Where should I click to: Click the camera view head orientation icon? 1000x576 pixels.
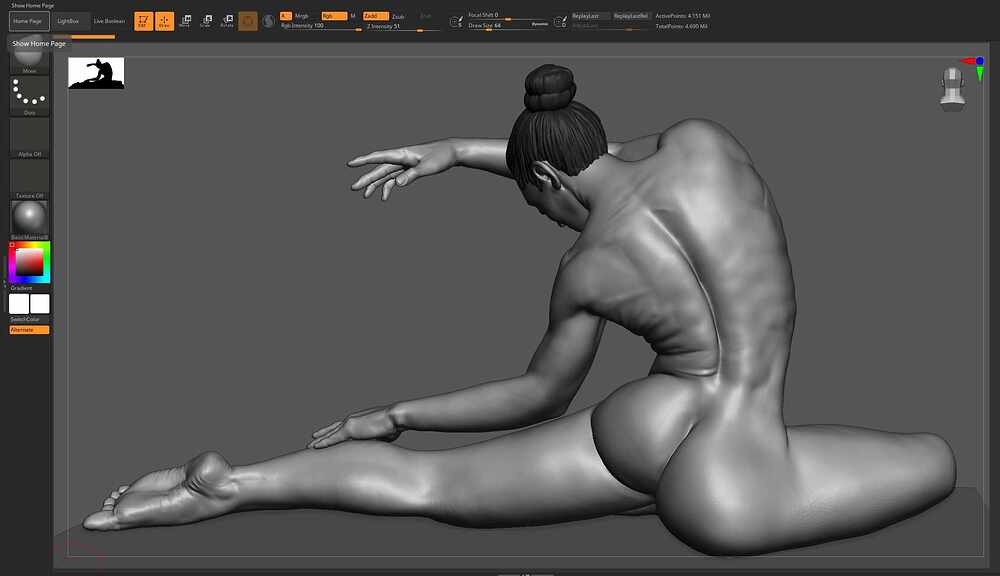[x=952, y=87]
